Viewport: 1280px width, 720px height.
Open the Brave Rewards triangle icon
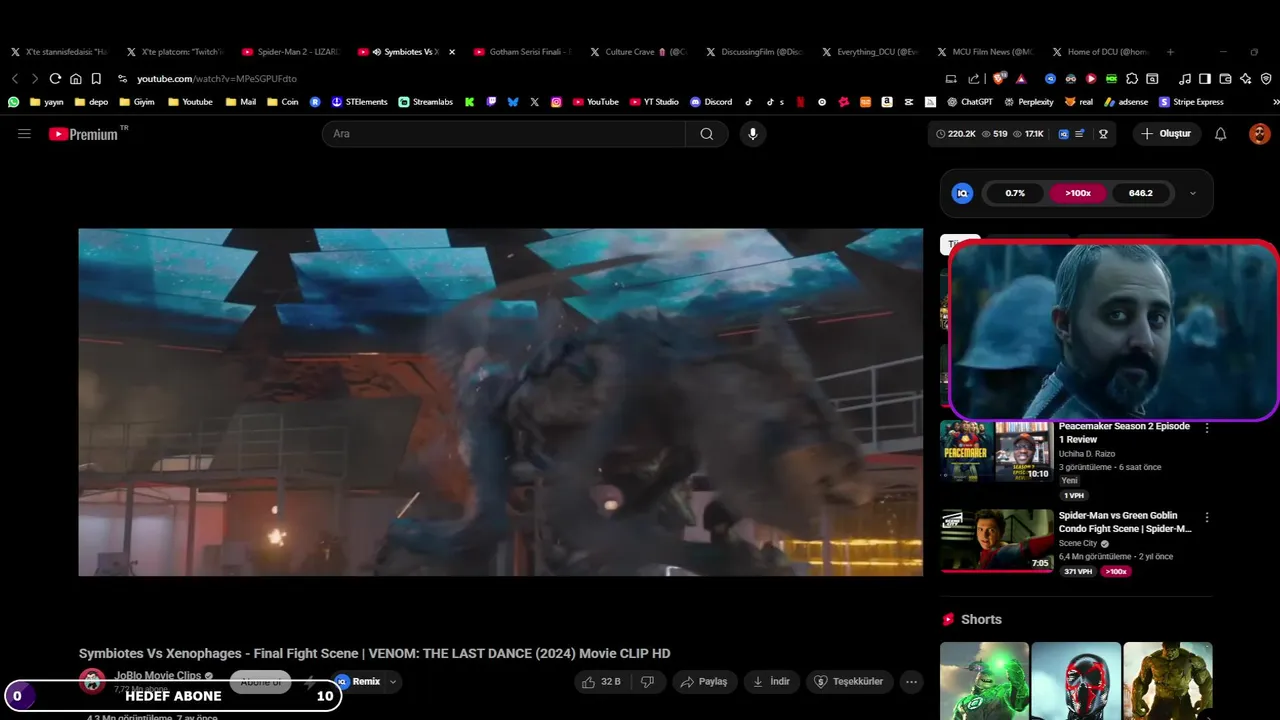click(1021, 78)
